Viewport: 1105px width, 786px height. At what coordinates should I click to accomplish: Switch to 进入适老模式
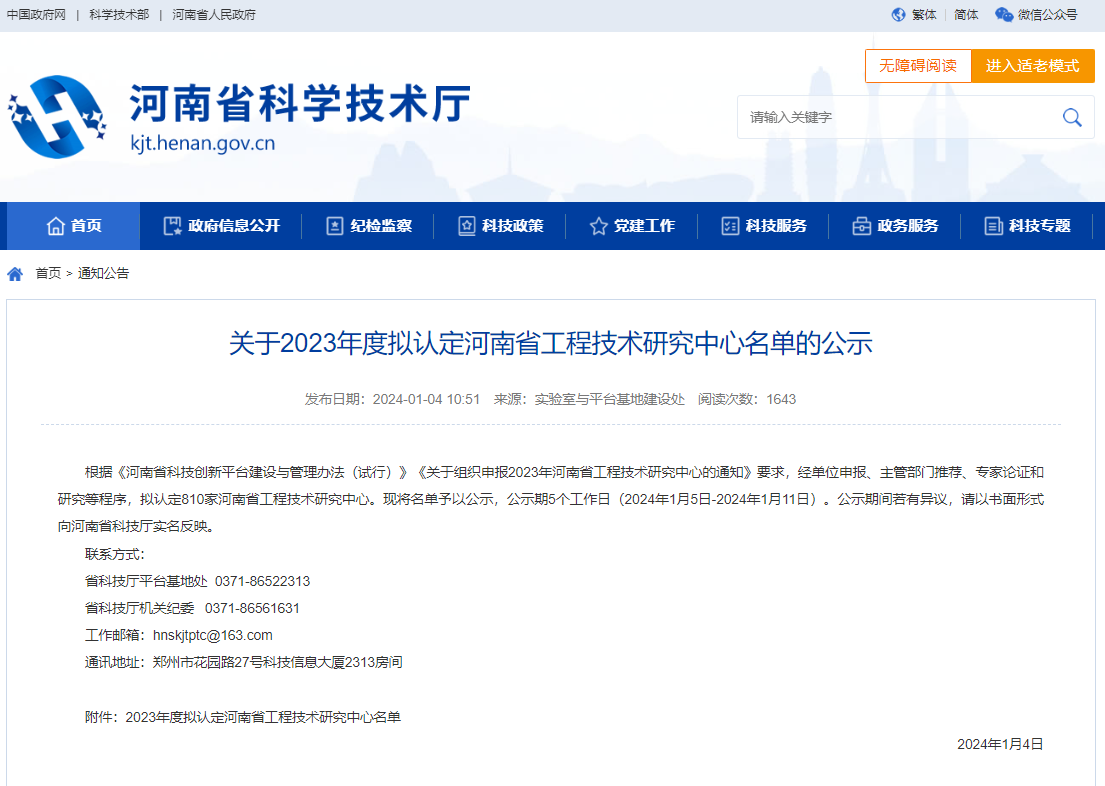1032,66
